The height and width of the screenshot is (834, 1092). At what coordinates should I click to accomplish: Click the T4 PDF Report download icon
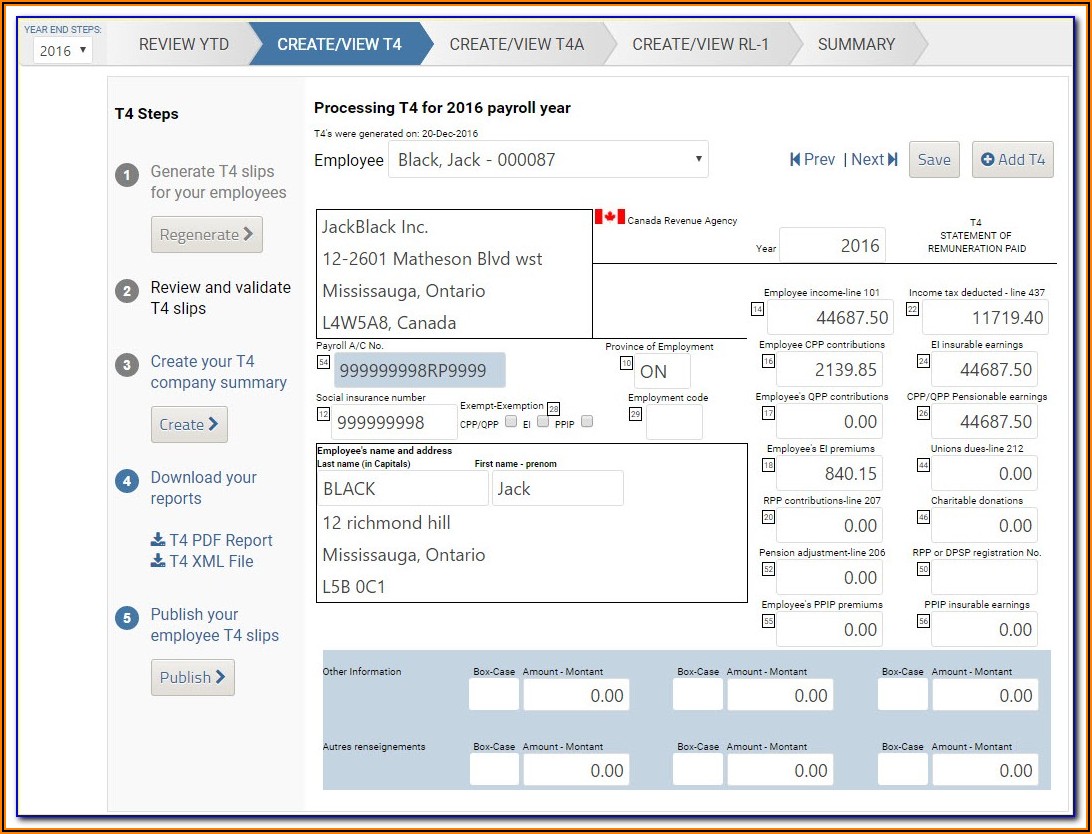158,540
